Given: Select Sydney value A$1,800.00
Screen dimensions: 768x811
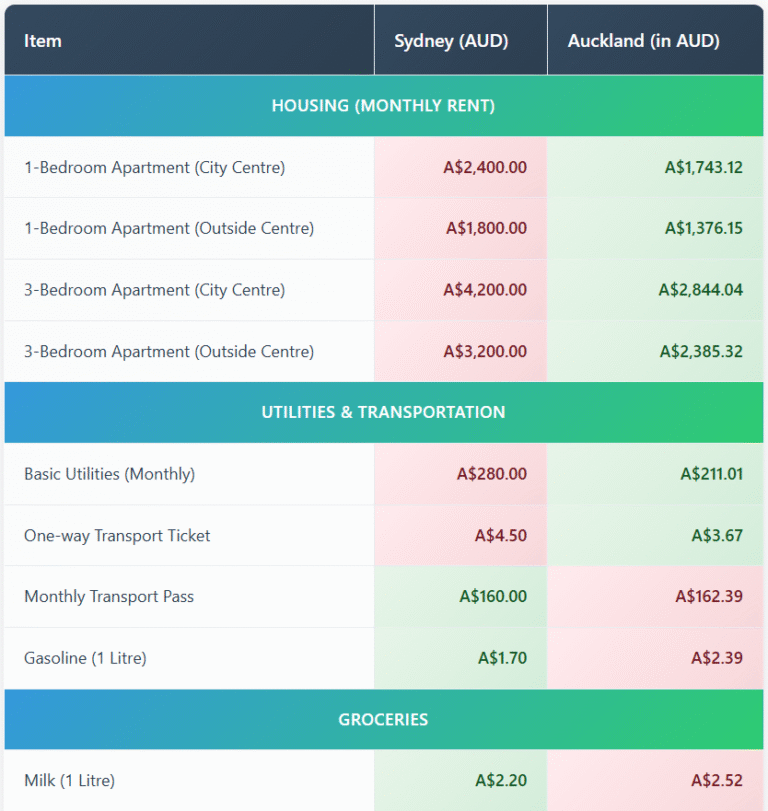Looking at the screenshot, I should click(x=487, y=228).
